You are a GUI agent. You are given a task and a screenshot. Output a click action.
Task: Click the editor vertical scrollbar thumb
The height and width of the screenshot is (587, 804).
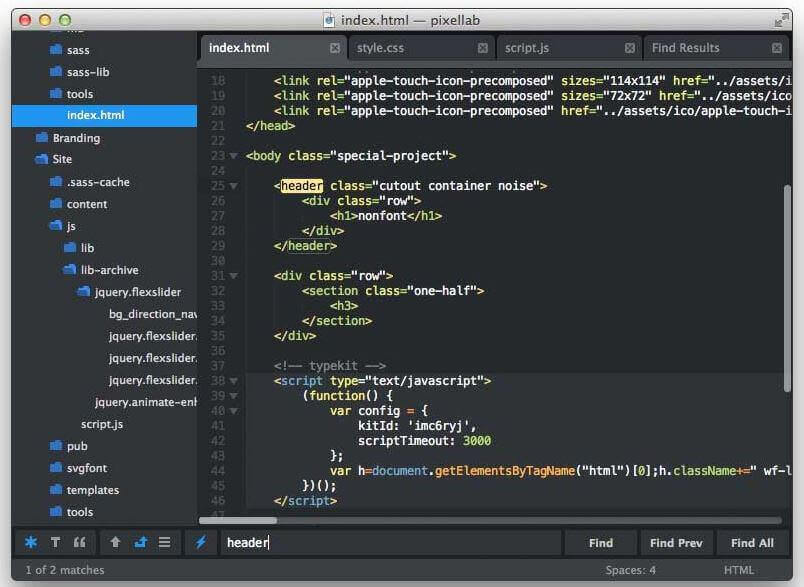tap(787, 289)
